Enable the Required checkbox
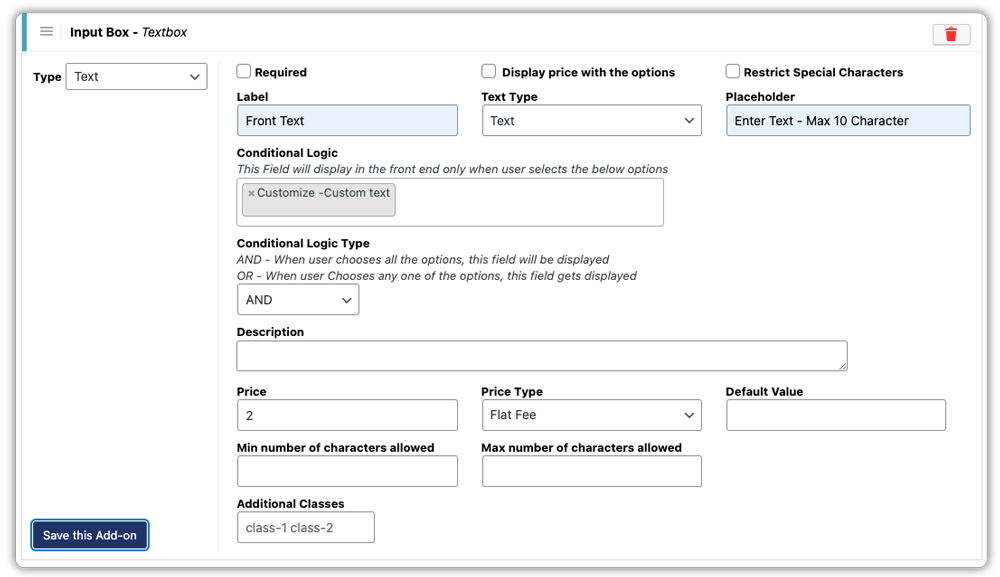The width and height of the screenshot is (1000, 577). (x=243, y=71)
